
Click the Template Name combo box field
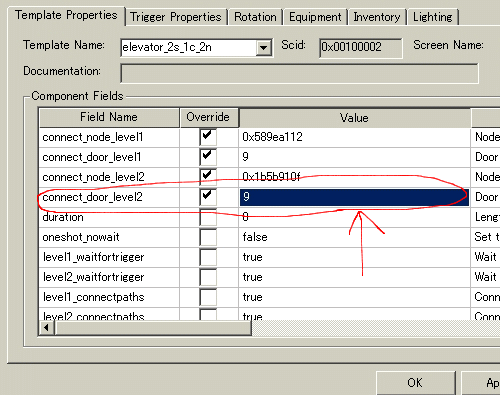pyautogui.click(x=197, y=48)
